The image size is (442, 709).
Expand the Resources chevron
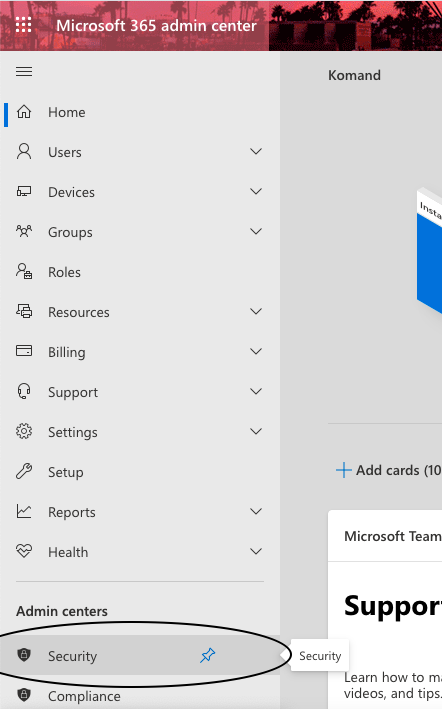coord(256,312)
